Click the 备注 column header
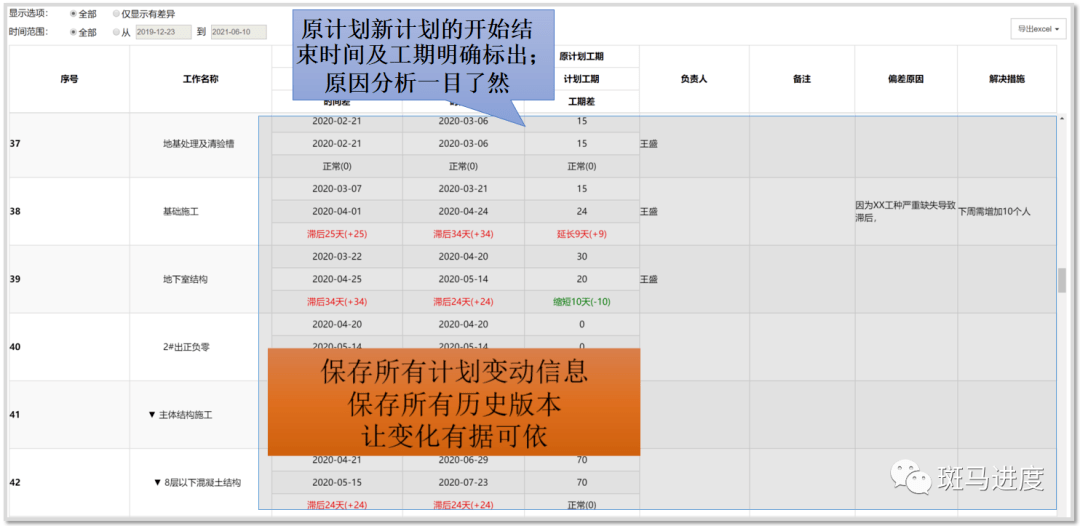This screenshot has width=1080, height=526. [x=802, y=79]
